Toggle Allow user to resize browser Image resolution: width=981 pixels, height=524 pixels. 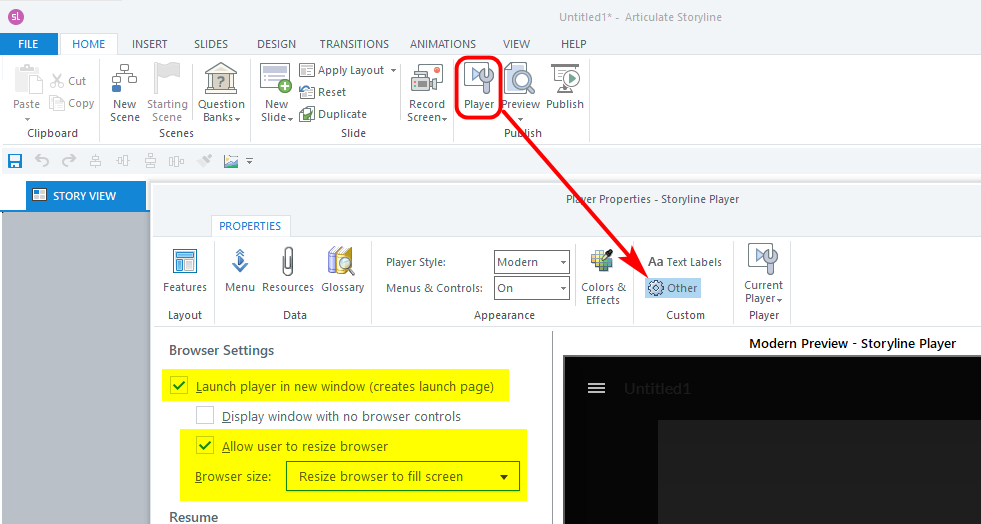point(205,446)
